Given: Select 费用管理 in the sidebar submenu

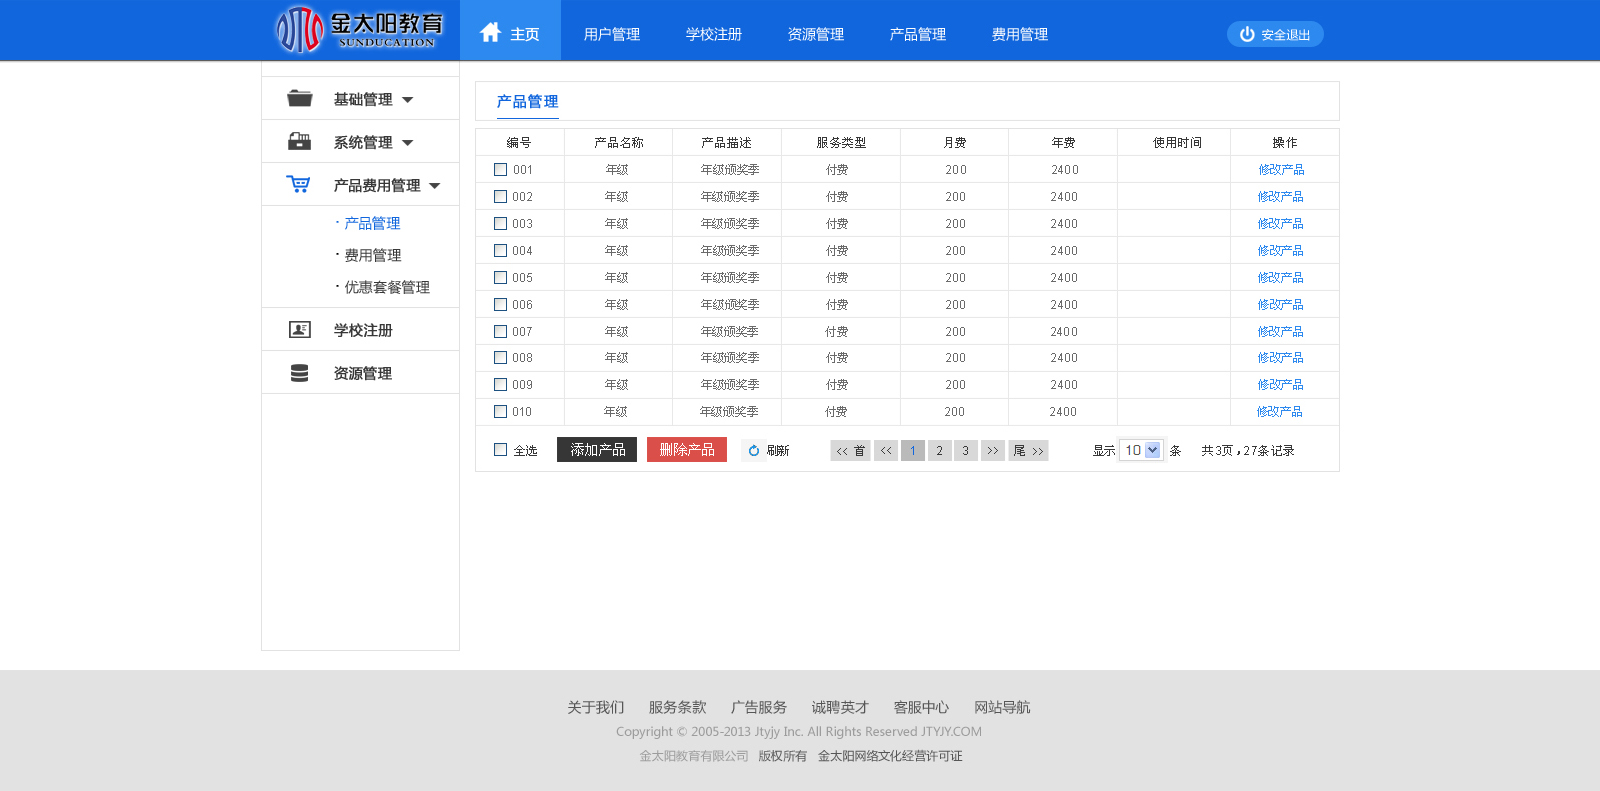Looking at the screenshot, I should pyautogui.click(x=373, y=255).
